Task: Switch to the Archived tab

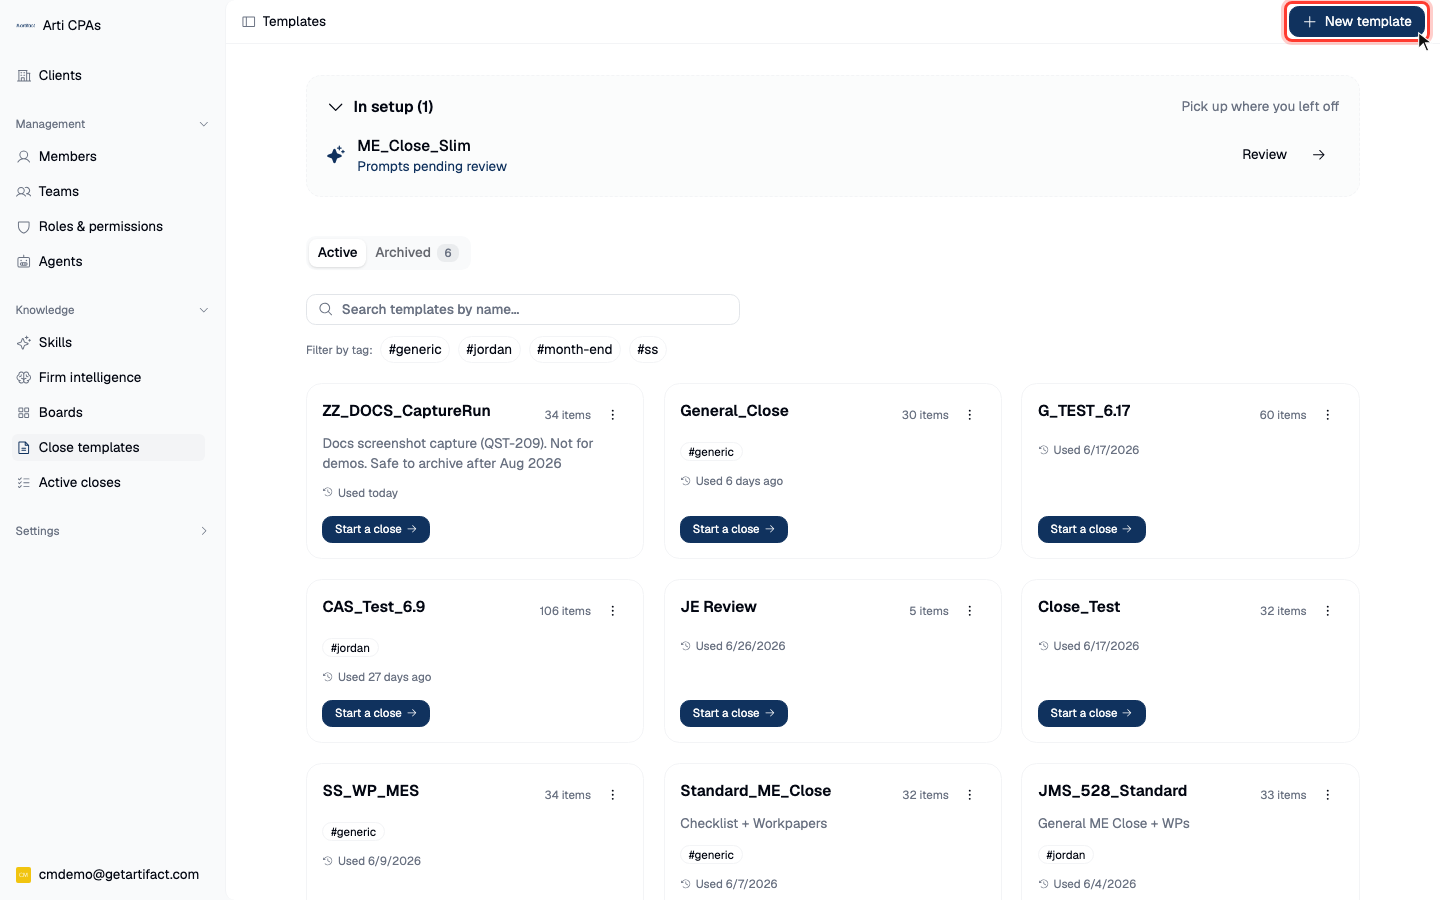Action: coord(416,253)
